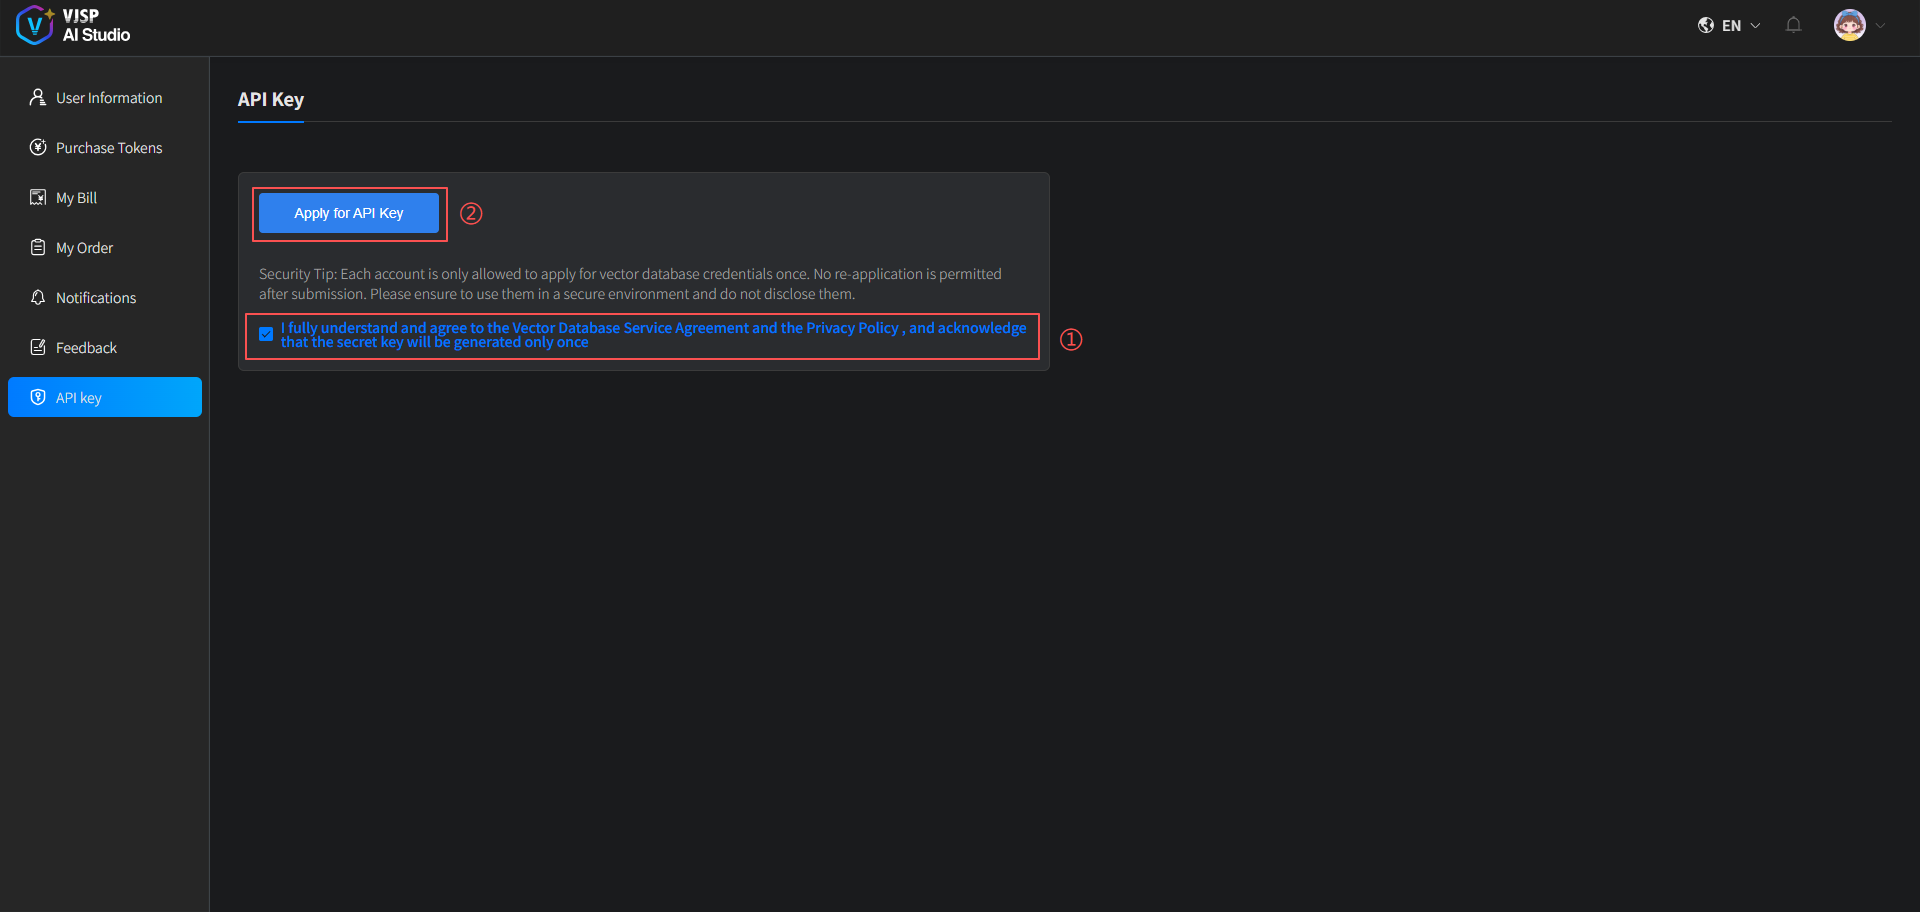The width and height of the screenshot is (1920, 912).
Task: Click the user avatar picture
Action: [1849, 26]
